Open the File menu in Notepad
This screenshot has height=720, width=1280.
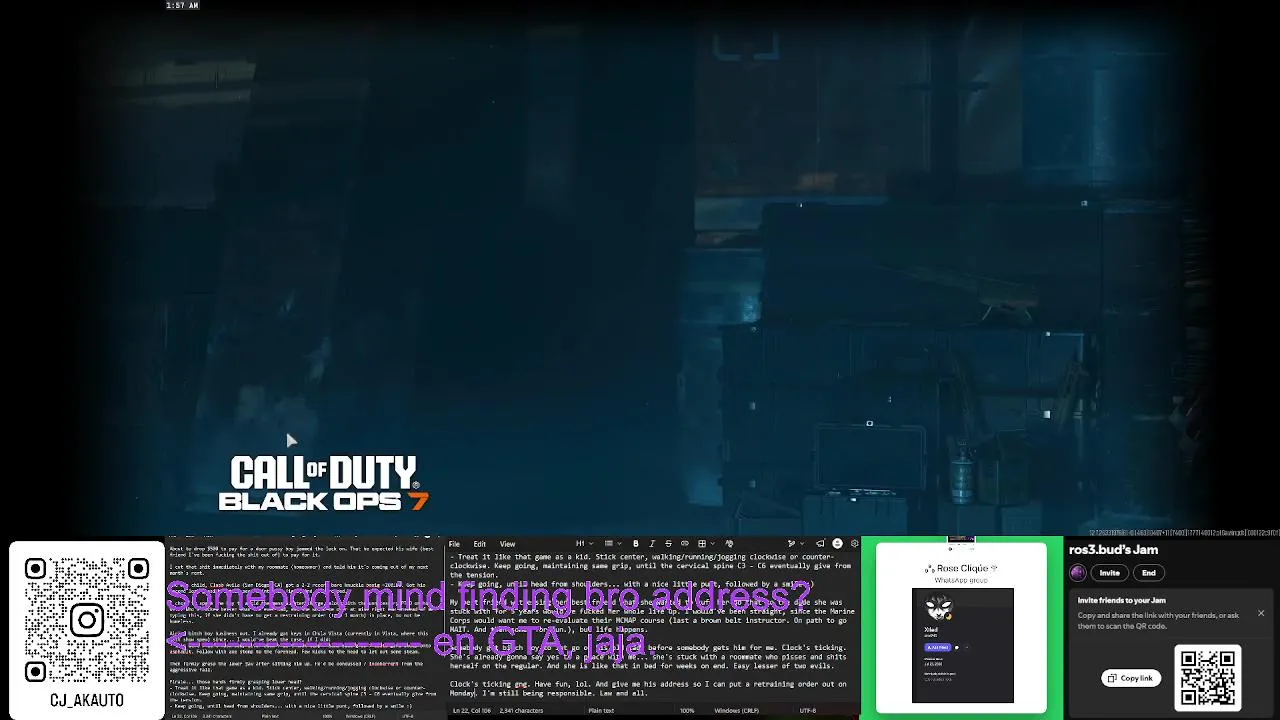click(454, 544)
